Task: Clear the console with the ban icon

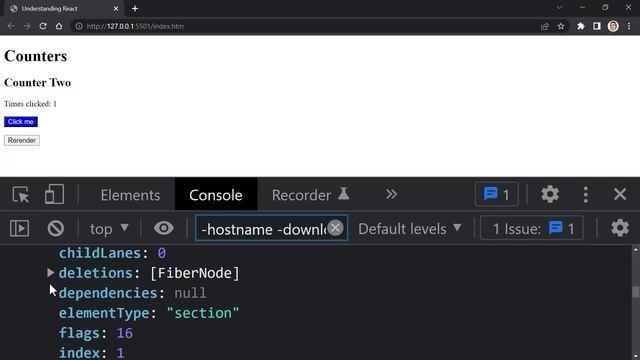Action: coord(56,229)
